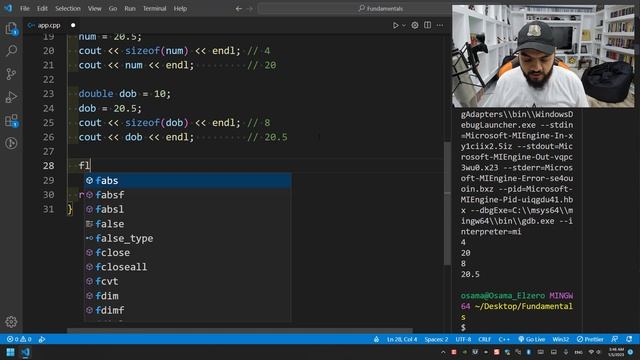
Task: Choose the false keyword suggestion
Action: click(x=188, y=224)
